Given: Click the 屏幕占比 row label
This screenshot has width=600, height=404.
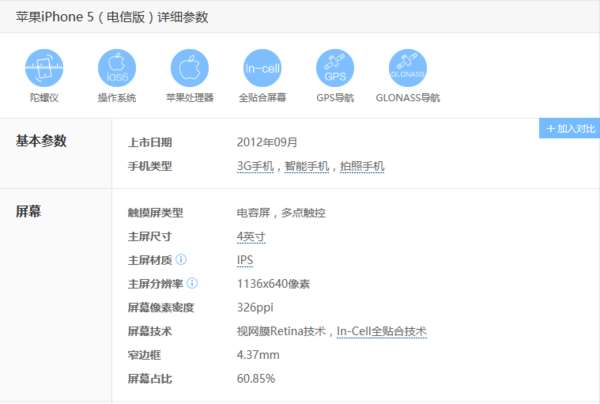Looking at the screenshot, I should click(150, 379).
